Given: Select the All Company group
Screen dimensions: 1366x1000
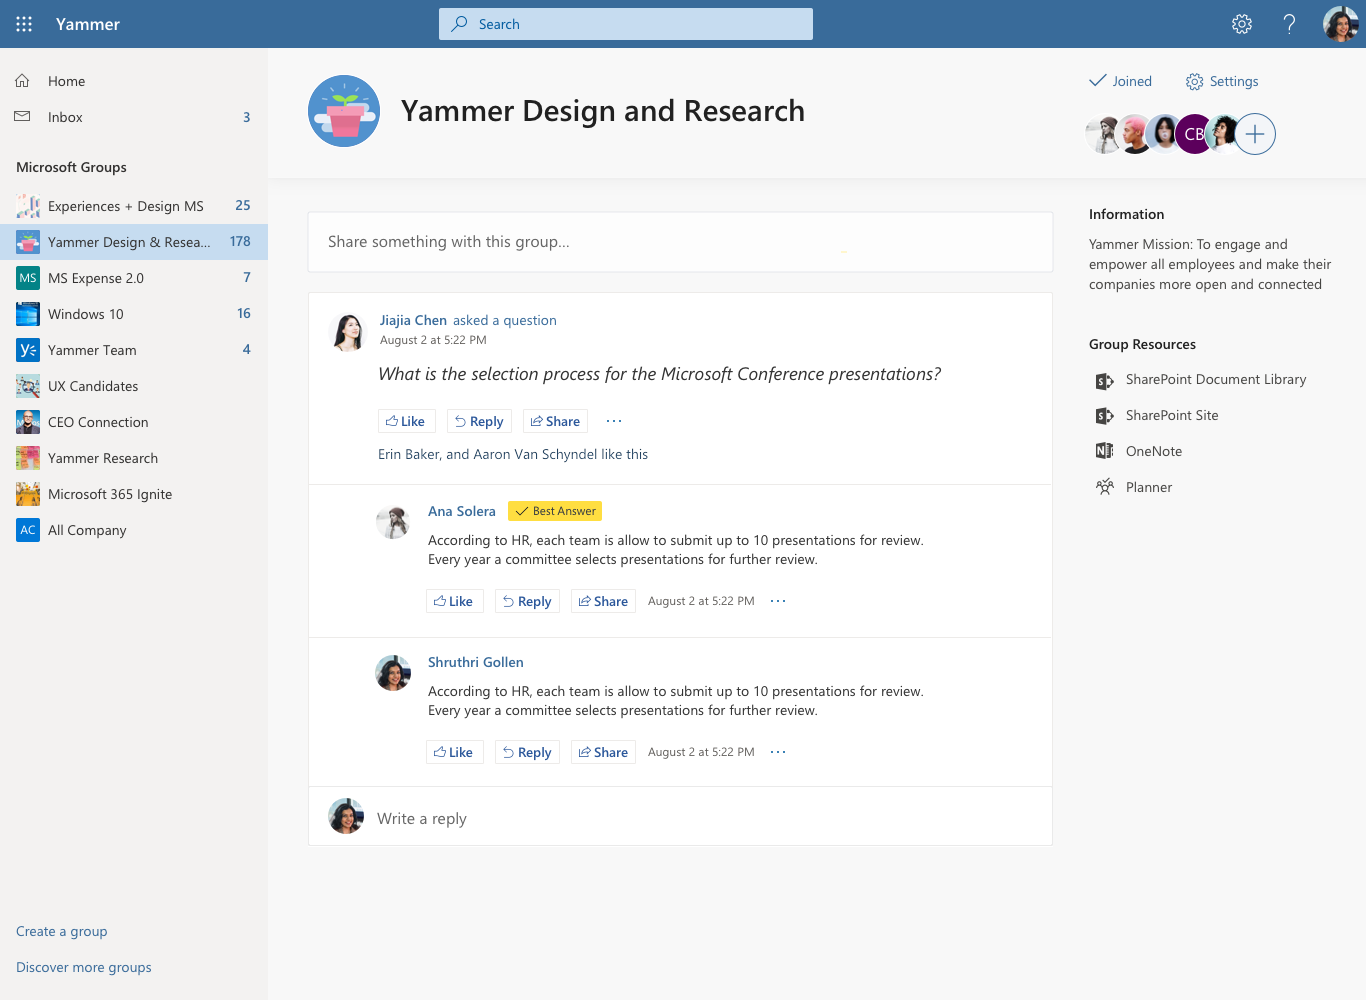Looking at the screenshot, I should click(x=134, y=530).
